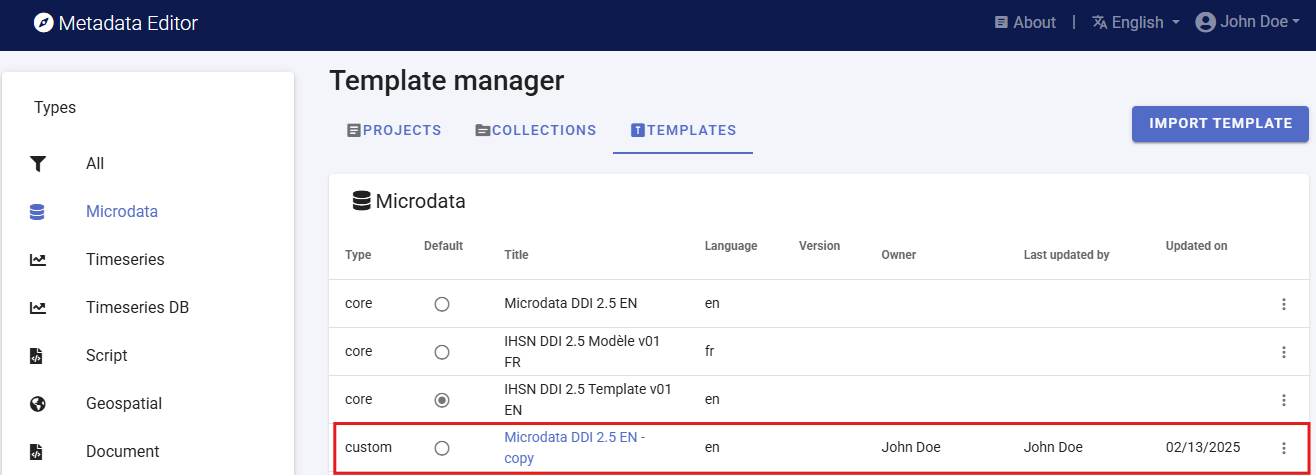Click the Geospatial globe icon
Image resolution: width=1316 pixels, height=475 pixels.
click(x=38, y=404)
